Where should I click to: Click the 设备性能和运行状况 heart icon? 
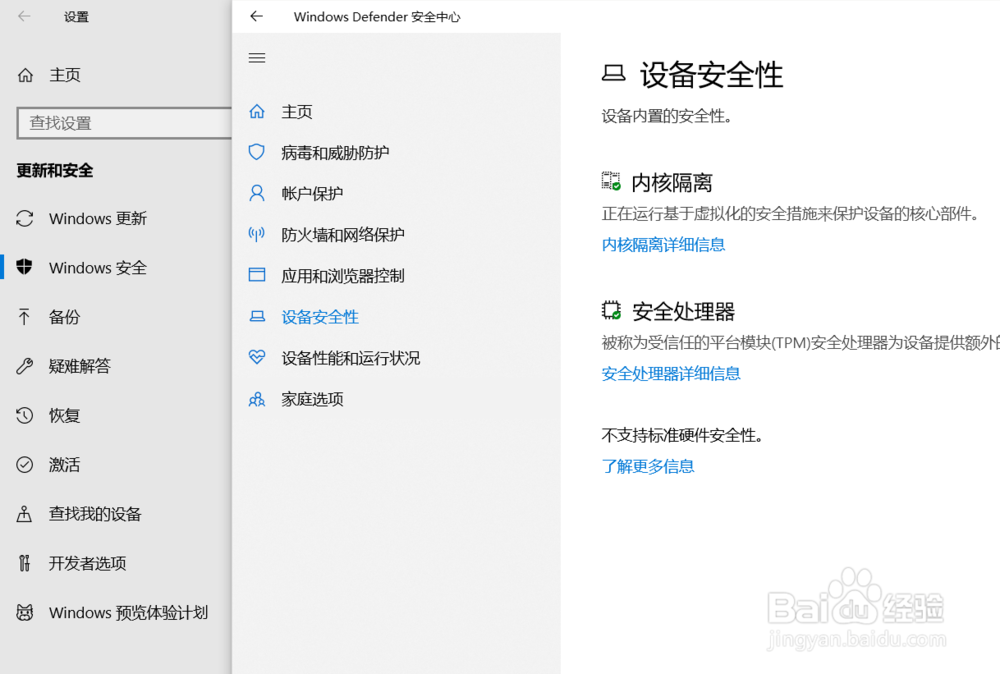(257, 357)
